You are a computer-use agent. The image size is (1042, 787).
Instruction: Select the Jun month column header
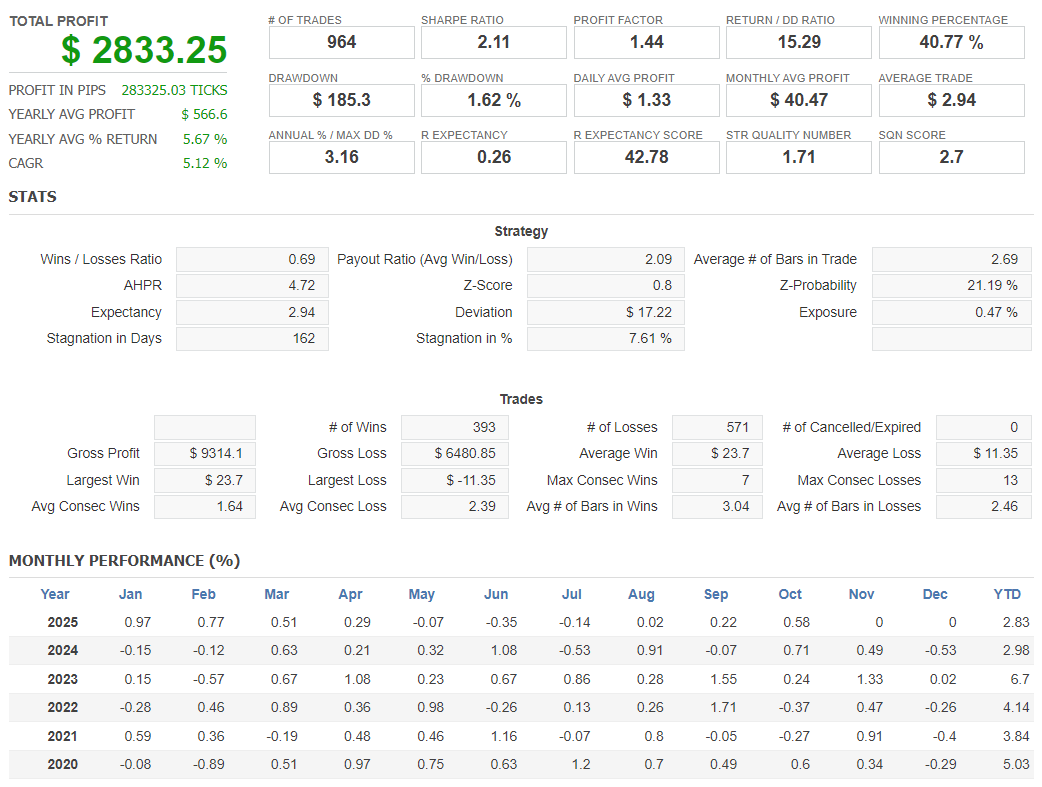coord(496,594)
